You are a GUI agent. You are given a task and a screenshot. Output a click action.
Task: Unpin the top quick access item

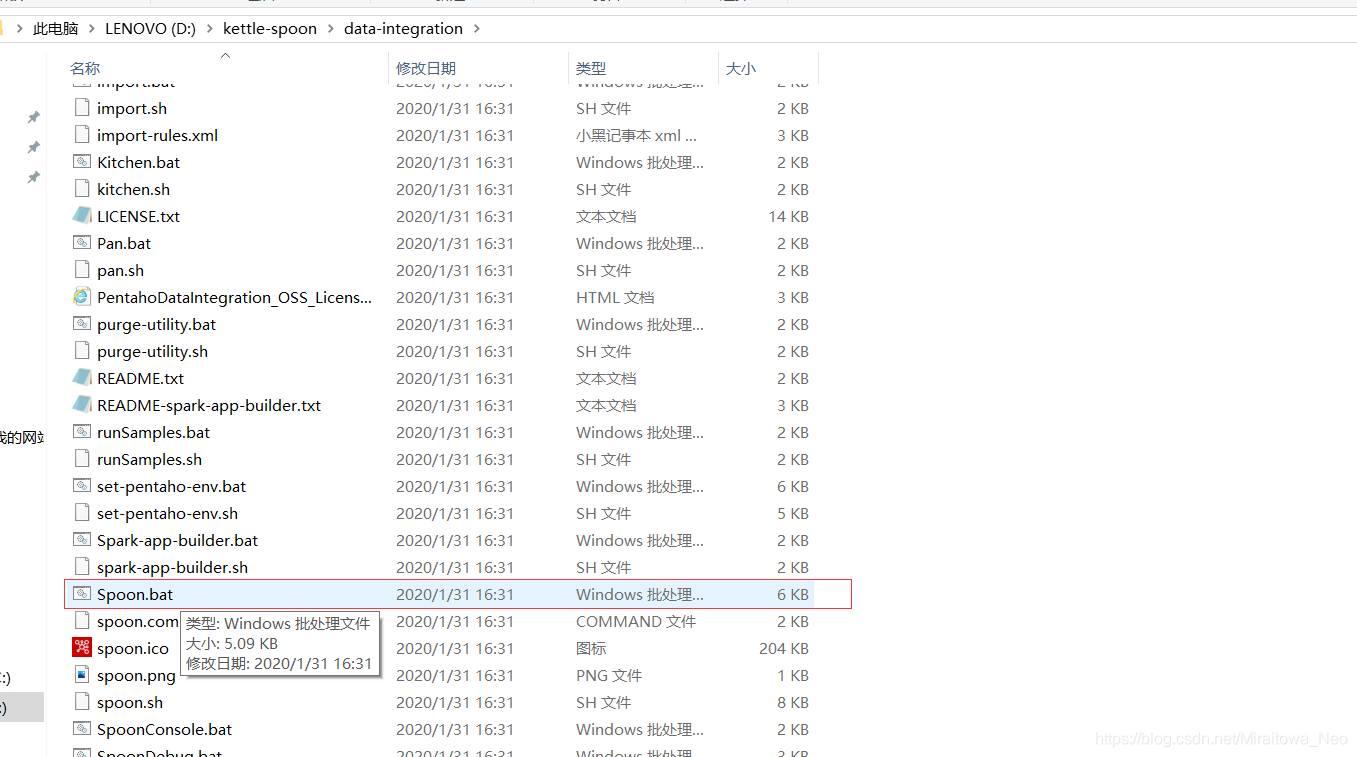coord(33,117)
